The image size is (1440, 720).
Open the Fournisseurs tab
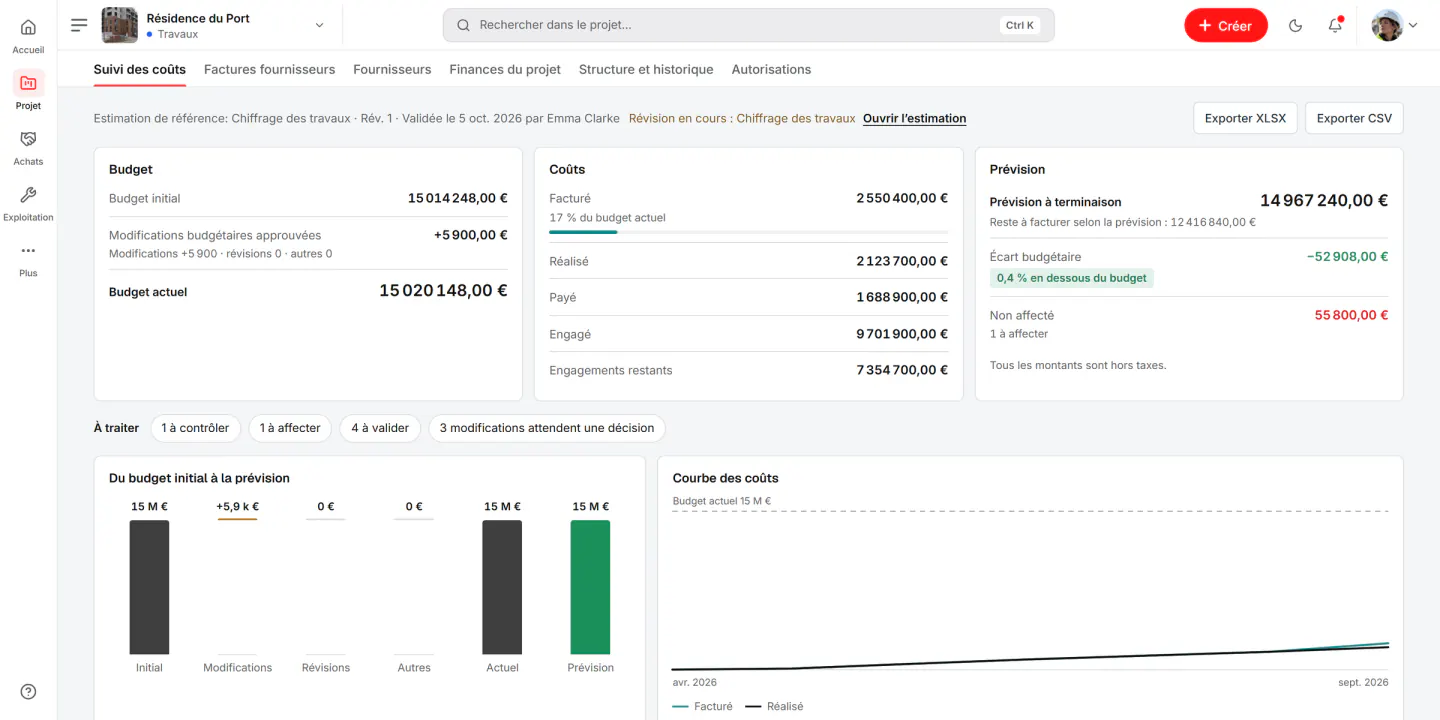tap(392, 70)
